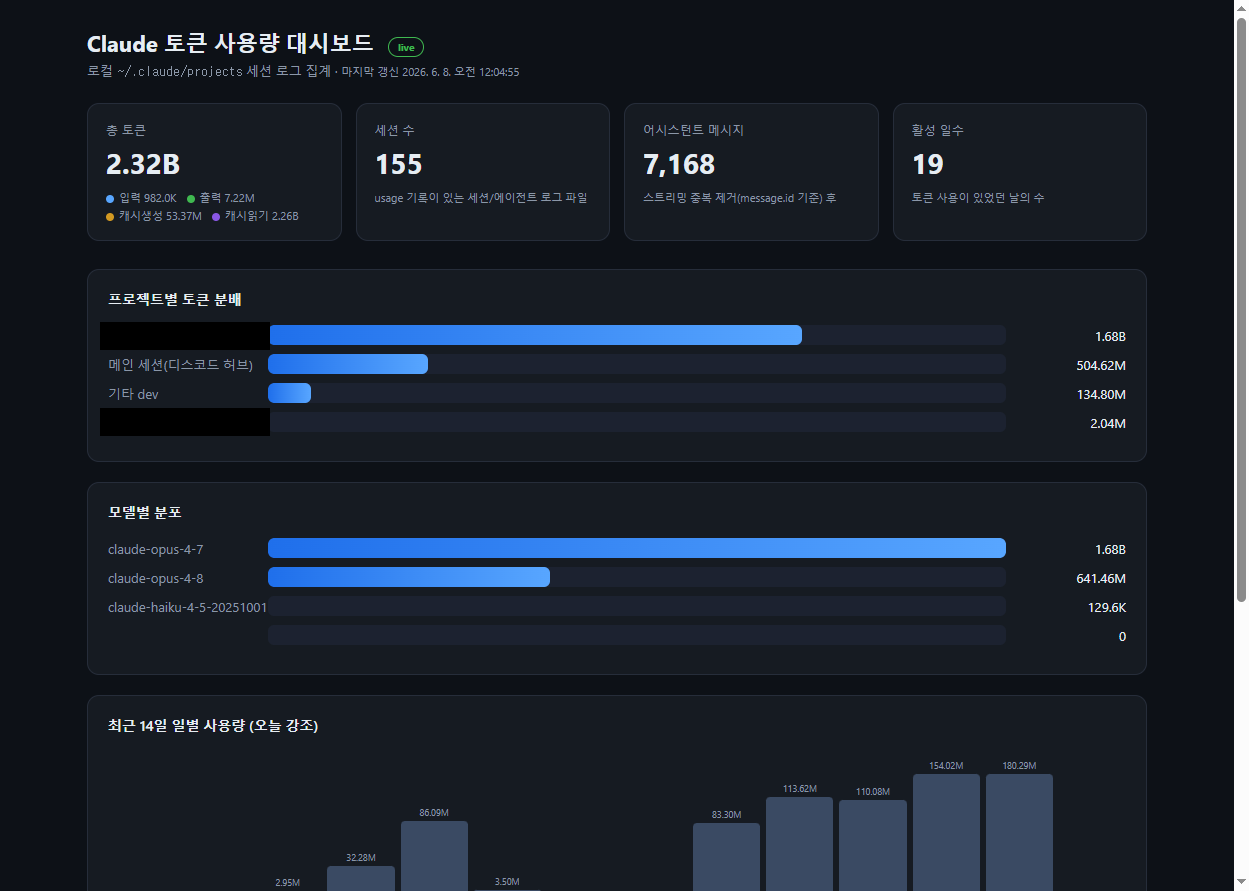Click the 총 토큰 card label
Screen dimensions: 1249x891
click(126, 130)
